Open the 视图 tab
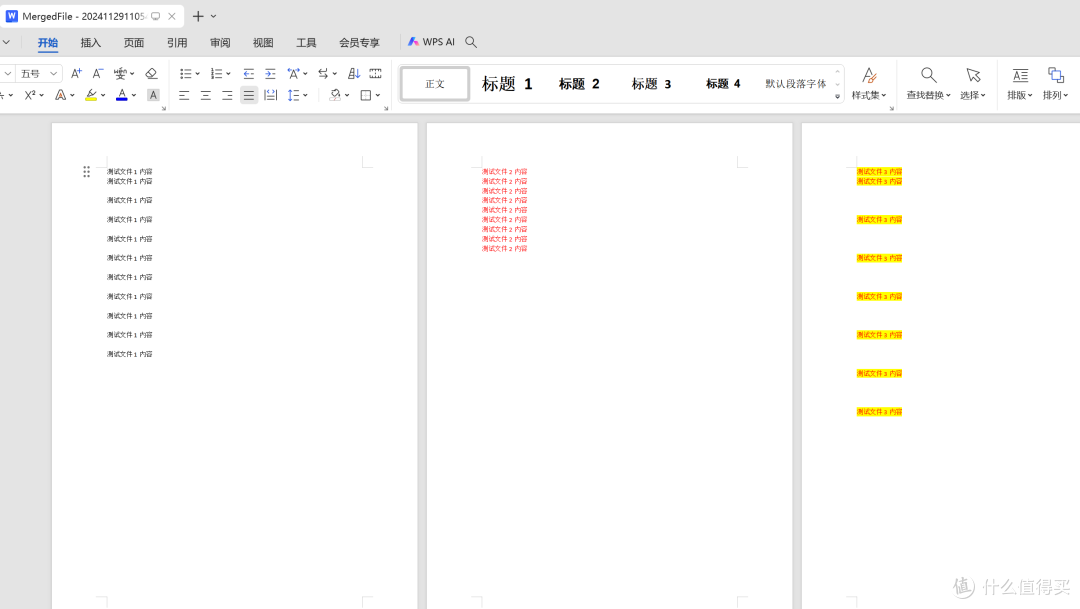1080x609 pixels. pyautogui.click(x=263, y=43)
